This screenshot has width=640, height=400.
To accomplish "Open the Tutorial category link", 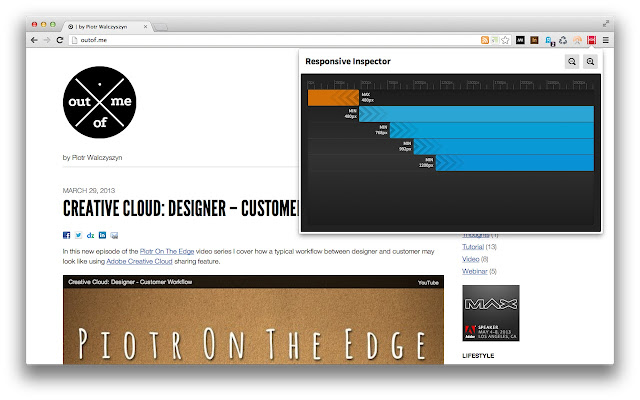I will click(x=473, y=247).
